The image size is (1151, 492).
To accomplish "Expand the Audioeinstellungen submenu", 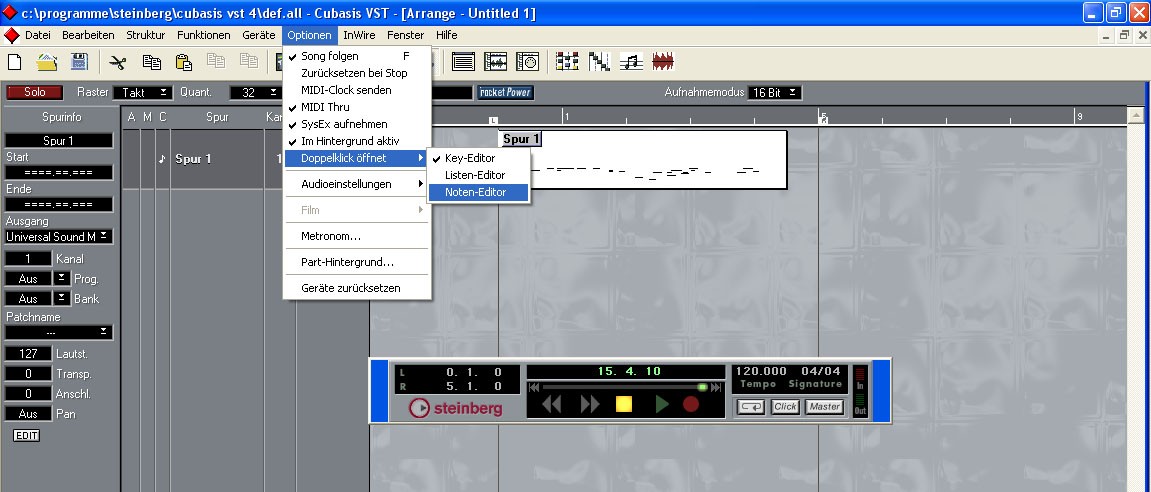I will pyautogui.click(x=357, y=184).
